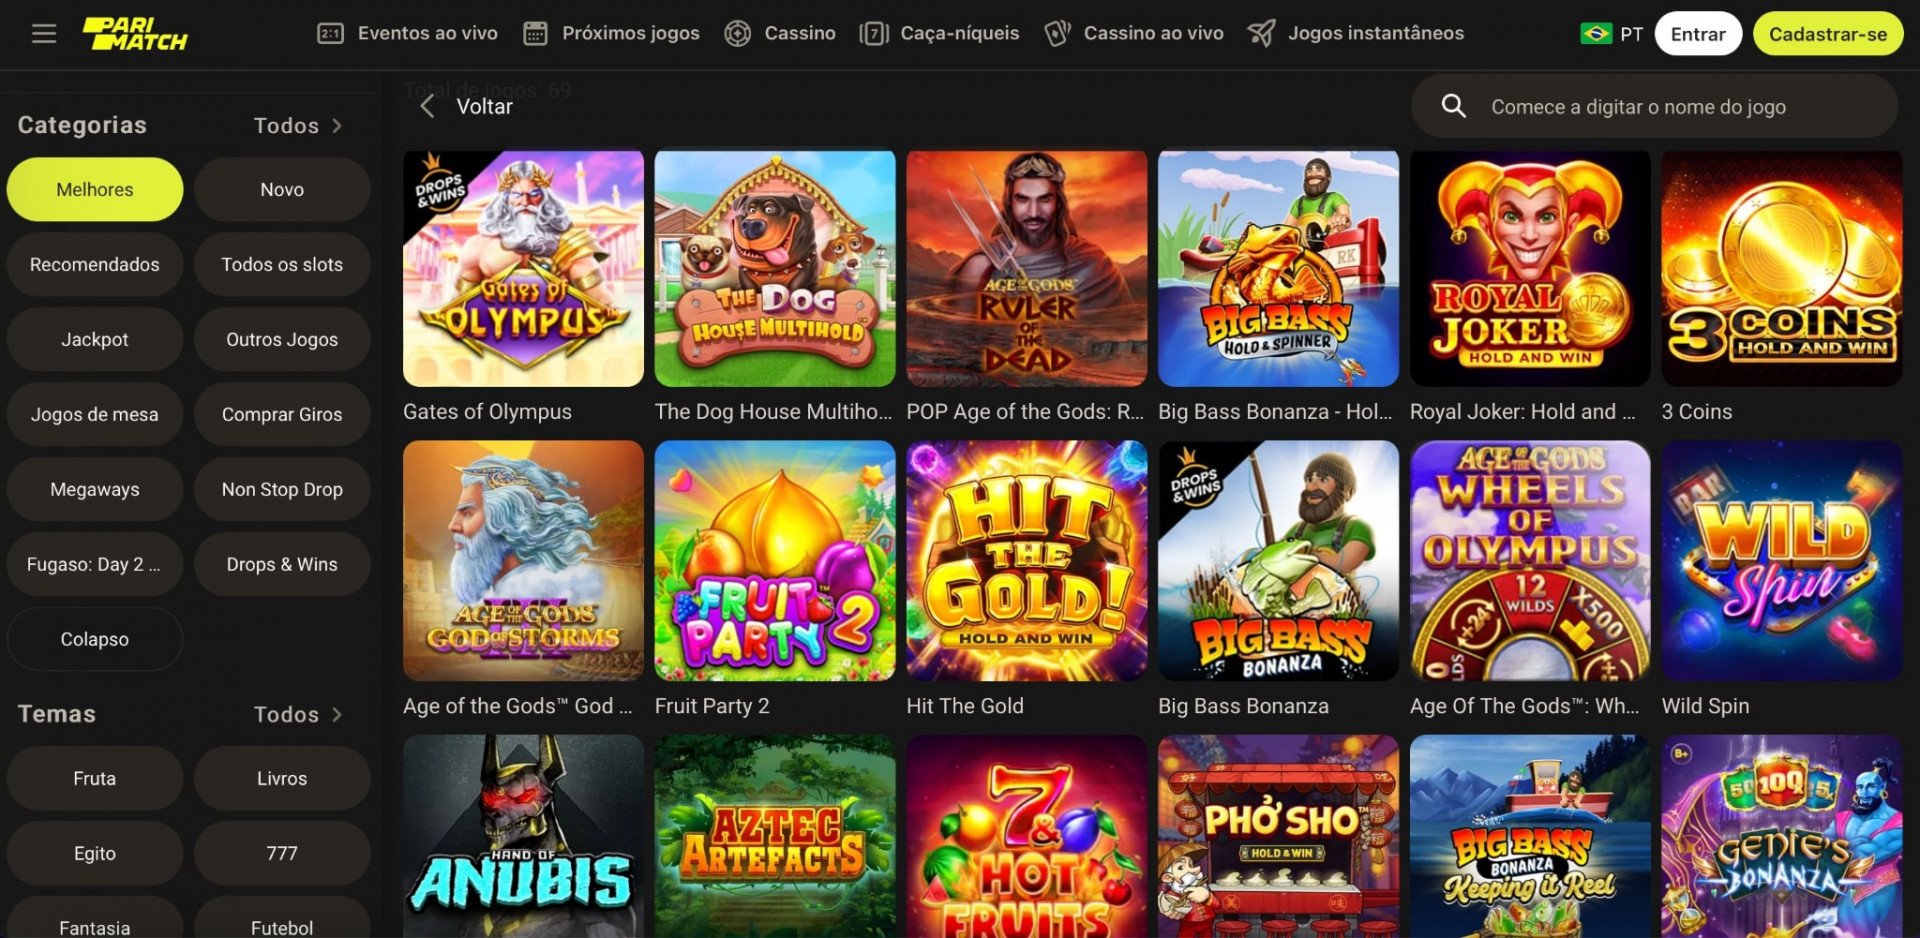This screenshot has height=938, width=1920.
Task: Open the hamburger menu icon
Action: [x=44, y=34]
